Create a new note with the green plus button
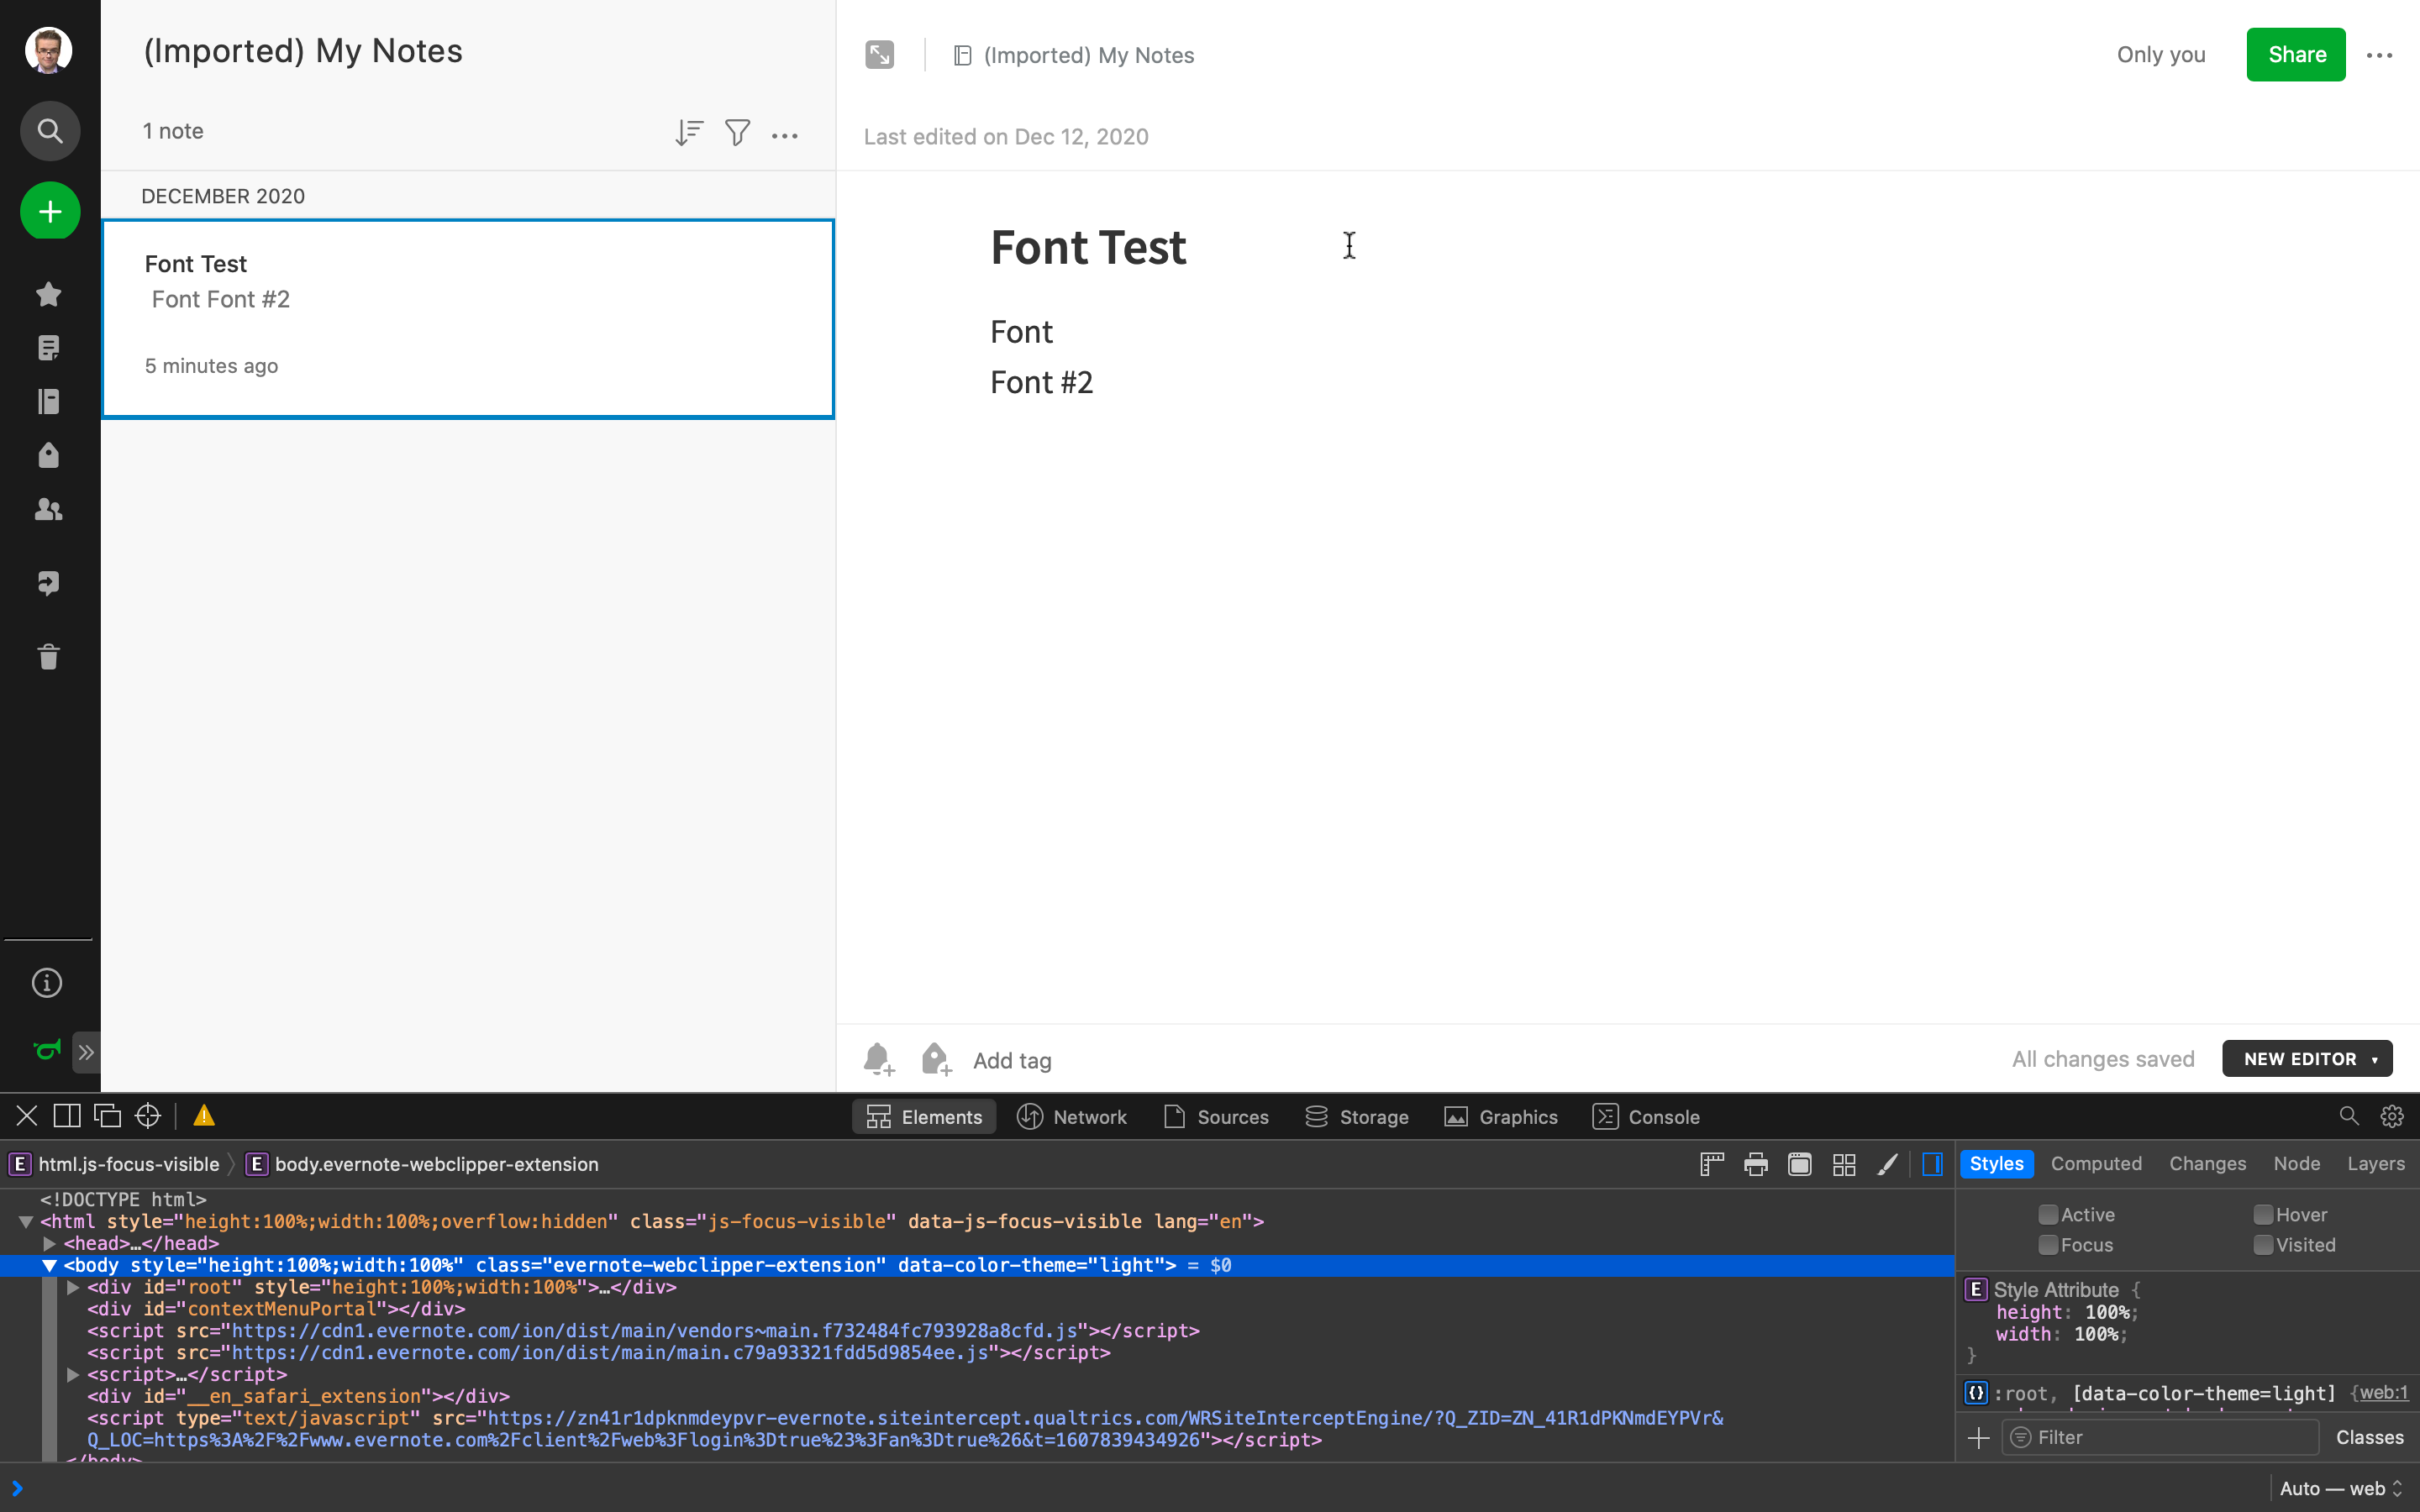The image size is (2420, 1512). [x=50, y=211]
